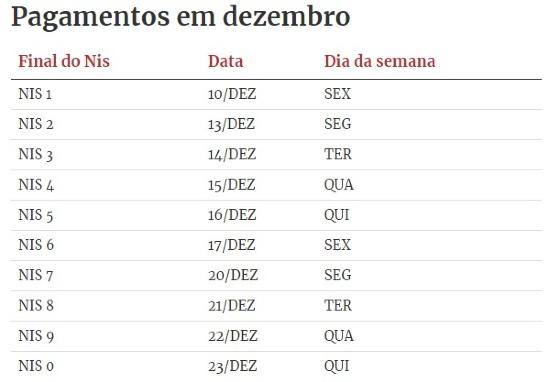Click the 21/DEZ date cell

click(232, 306)
